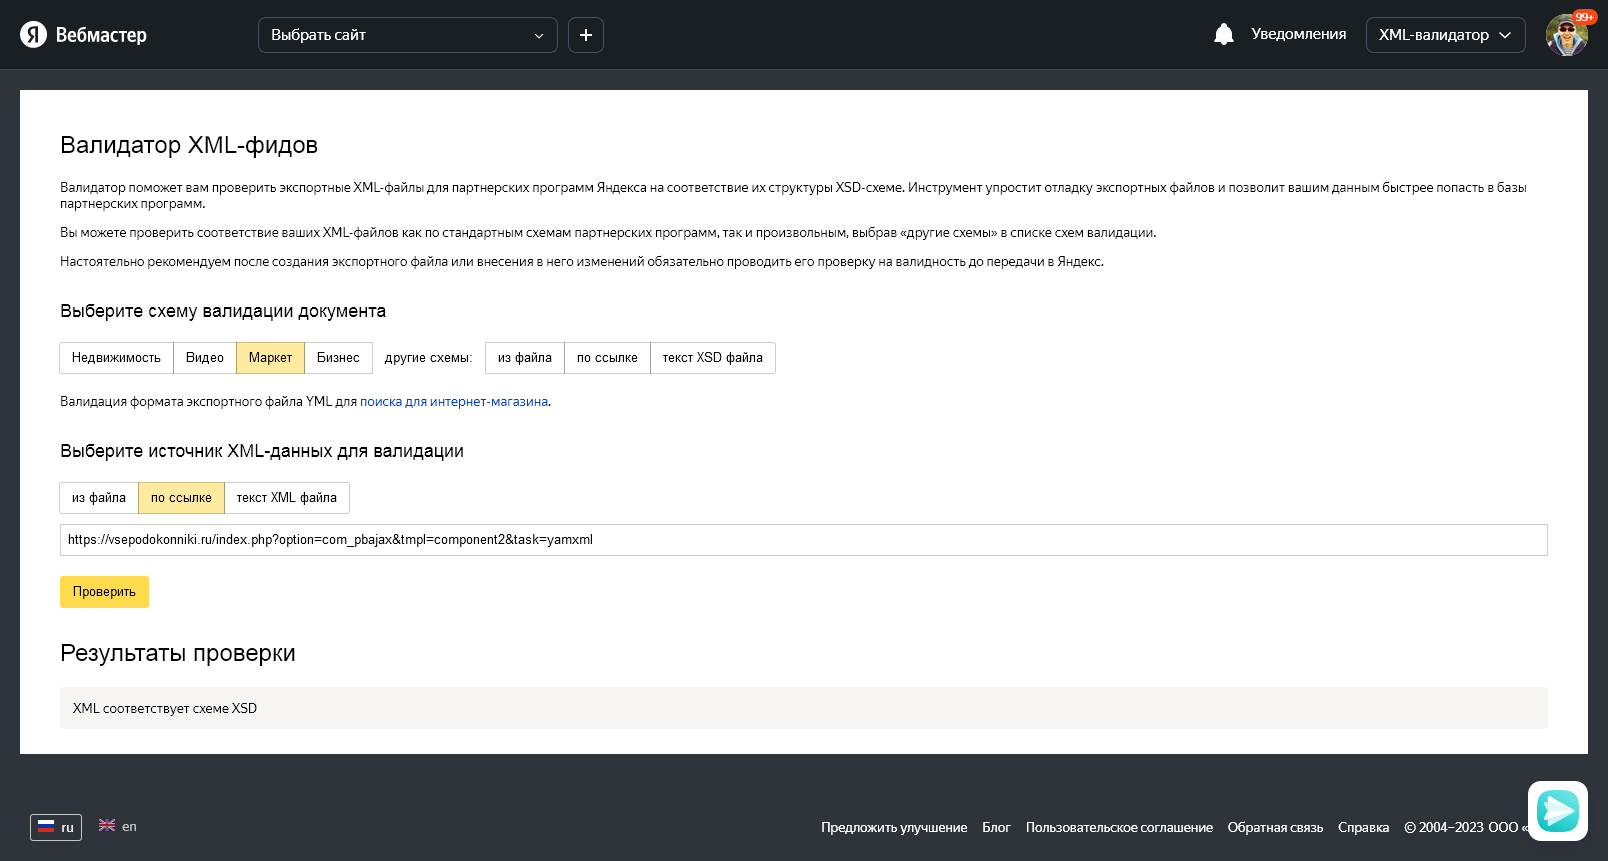This screenshot has height=861, width=1608.
Task: Select the Видео validation scheme
Action: pos(205,358)
